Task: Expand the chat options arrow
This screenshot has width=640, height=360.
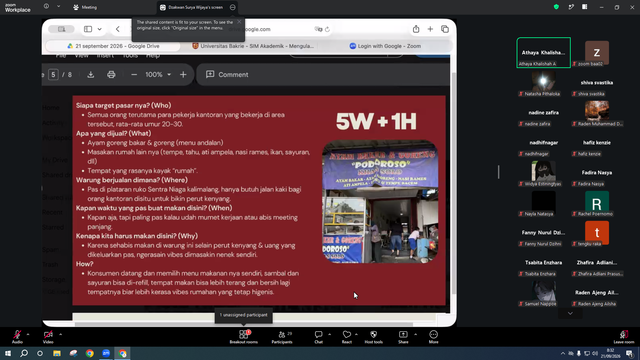Action: tap(329, 334)
